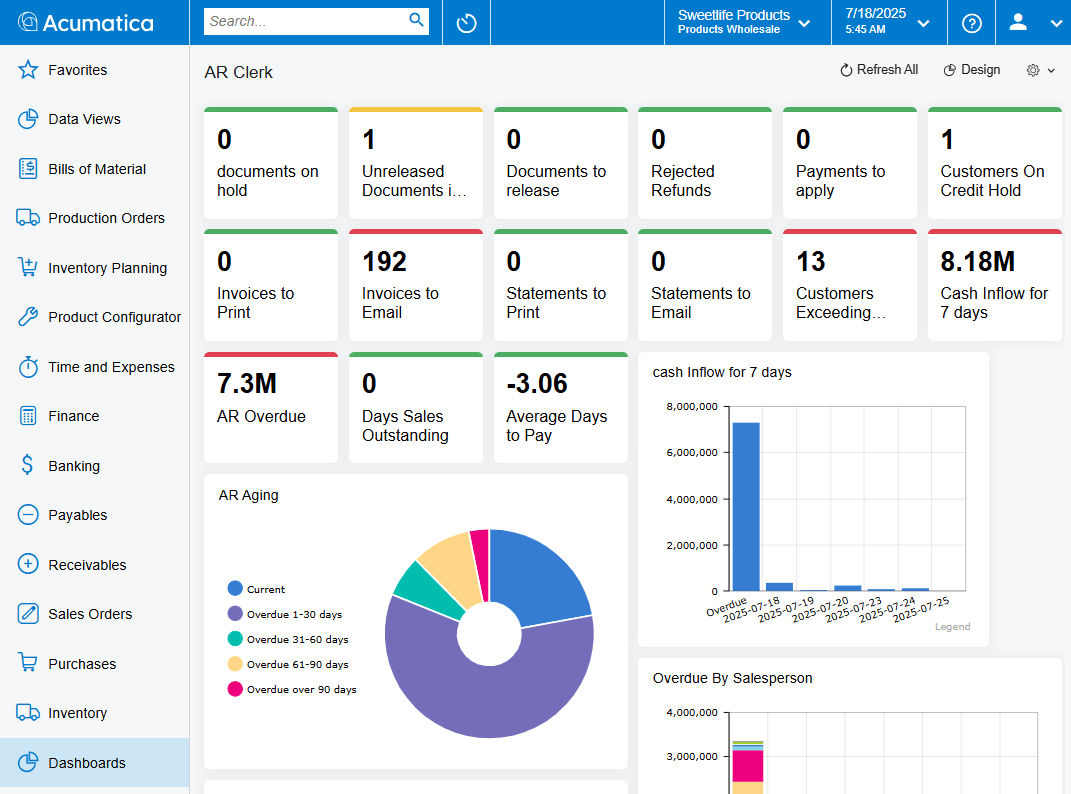Click the business date clock icon near search
The image size is (1071, 794).
coord(465,22)
